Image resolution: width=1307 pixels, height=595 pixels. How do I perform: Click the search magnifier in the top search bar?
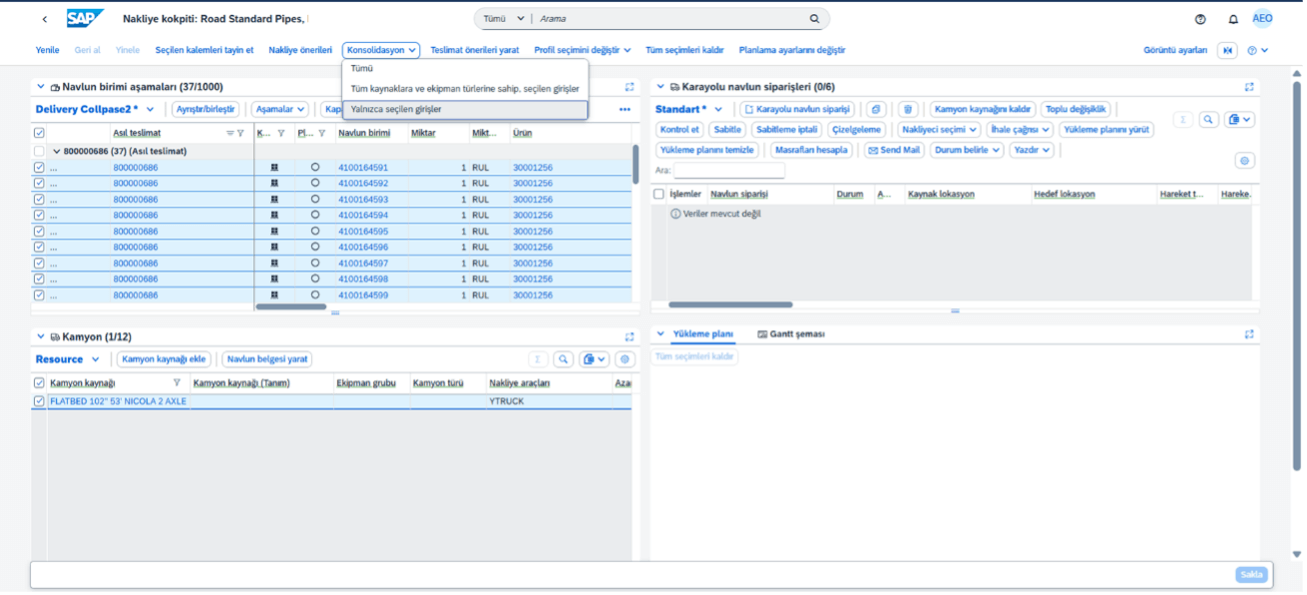(x=814, y=19)
